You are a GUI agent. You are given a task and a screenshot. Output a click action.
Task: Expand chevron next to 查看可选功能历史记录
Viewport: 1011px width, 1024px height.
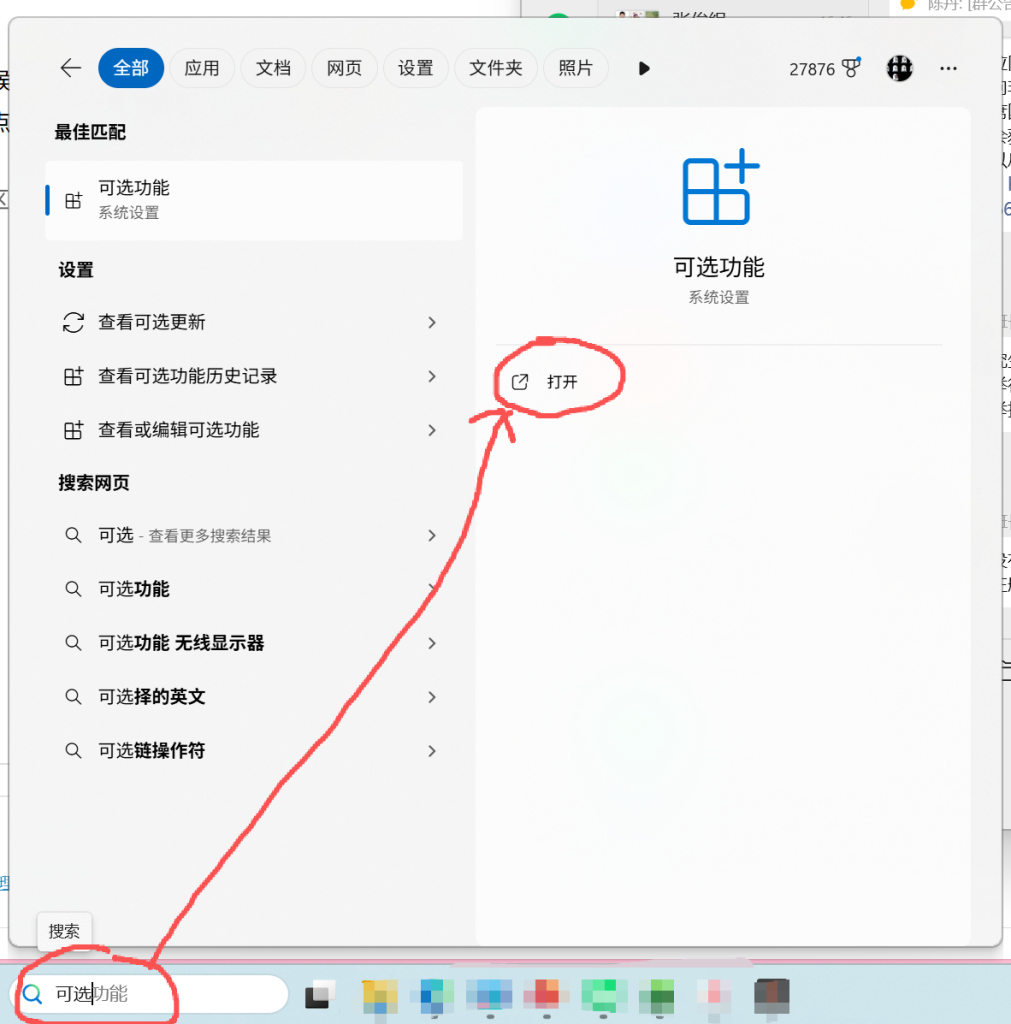pos(432,376)
